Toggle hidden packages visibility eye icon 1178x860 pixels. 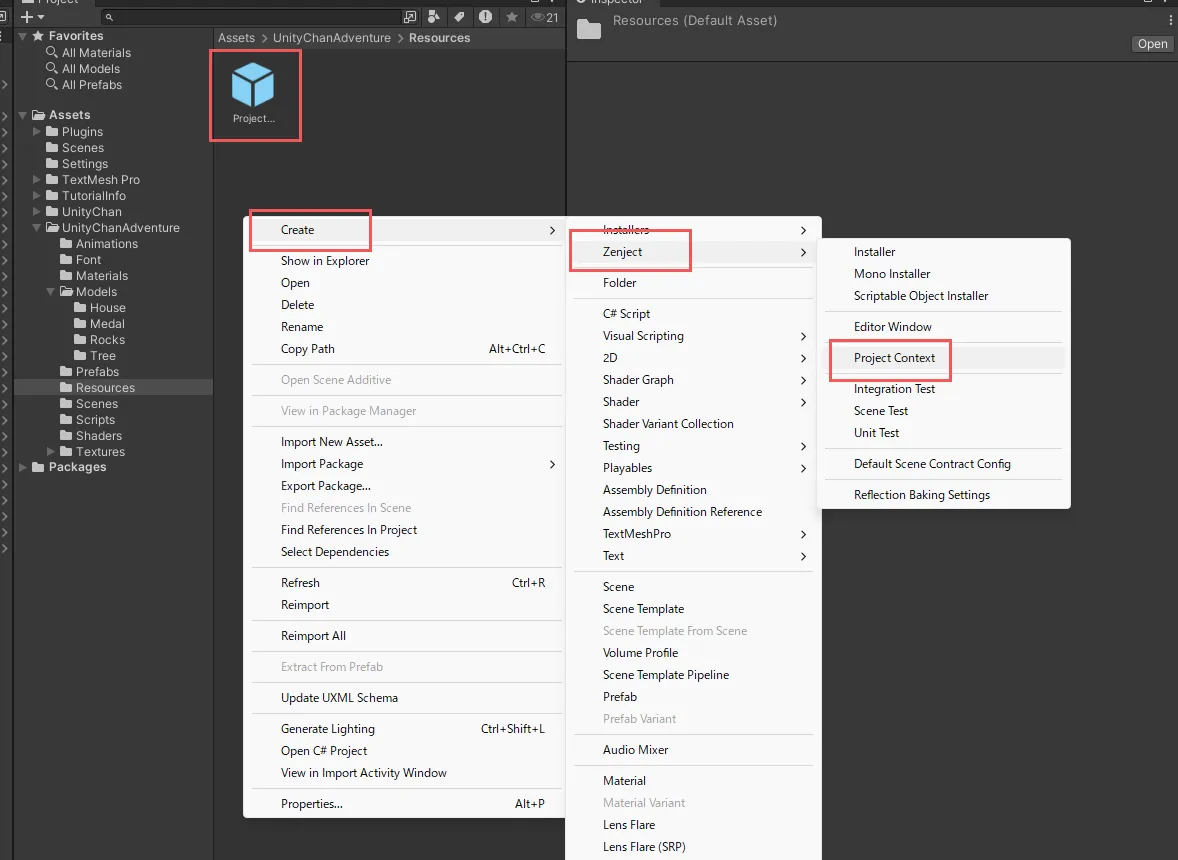pyautogui.click(x=545, y=17)
